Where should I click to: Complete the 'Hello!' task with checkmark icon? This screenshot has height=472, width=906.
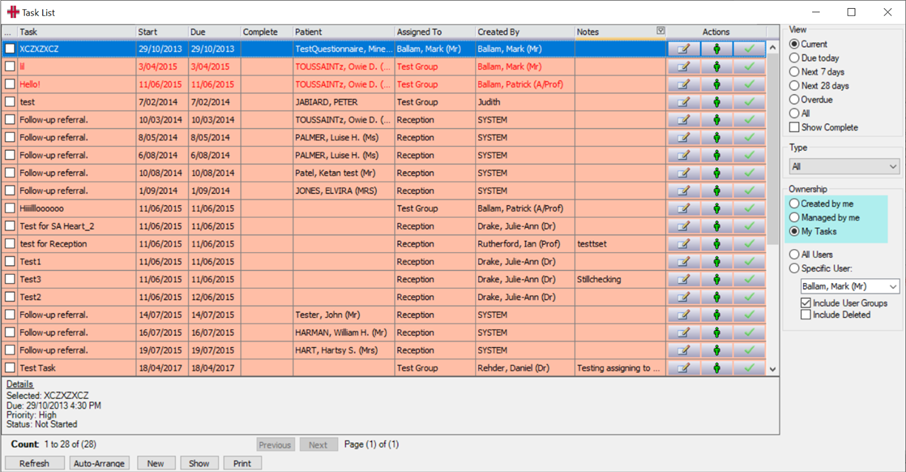749,84
